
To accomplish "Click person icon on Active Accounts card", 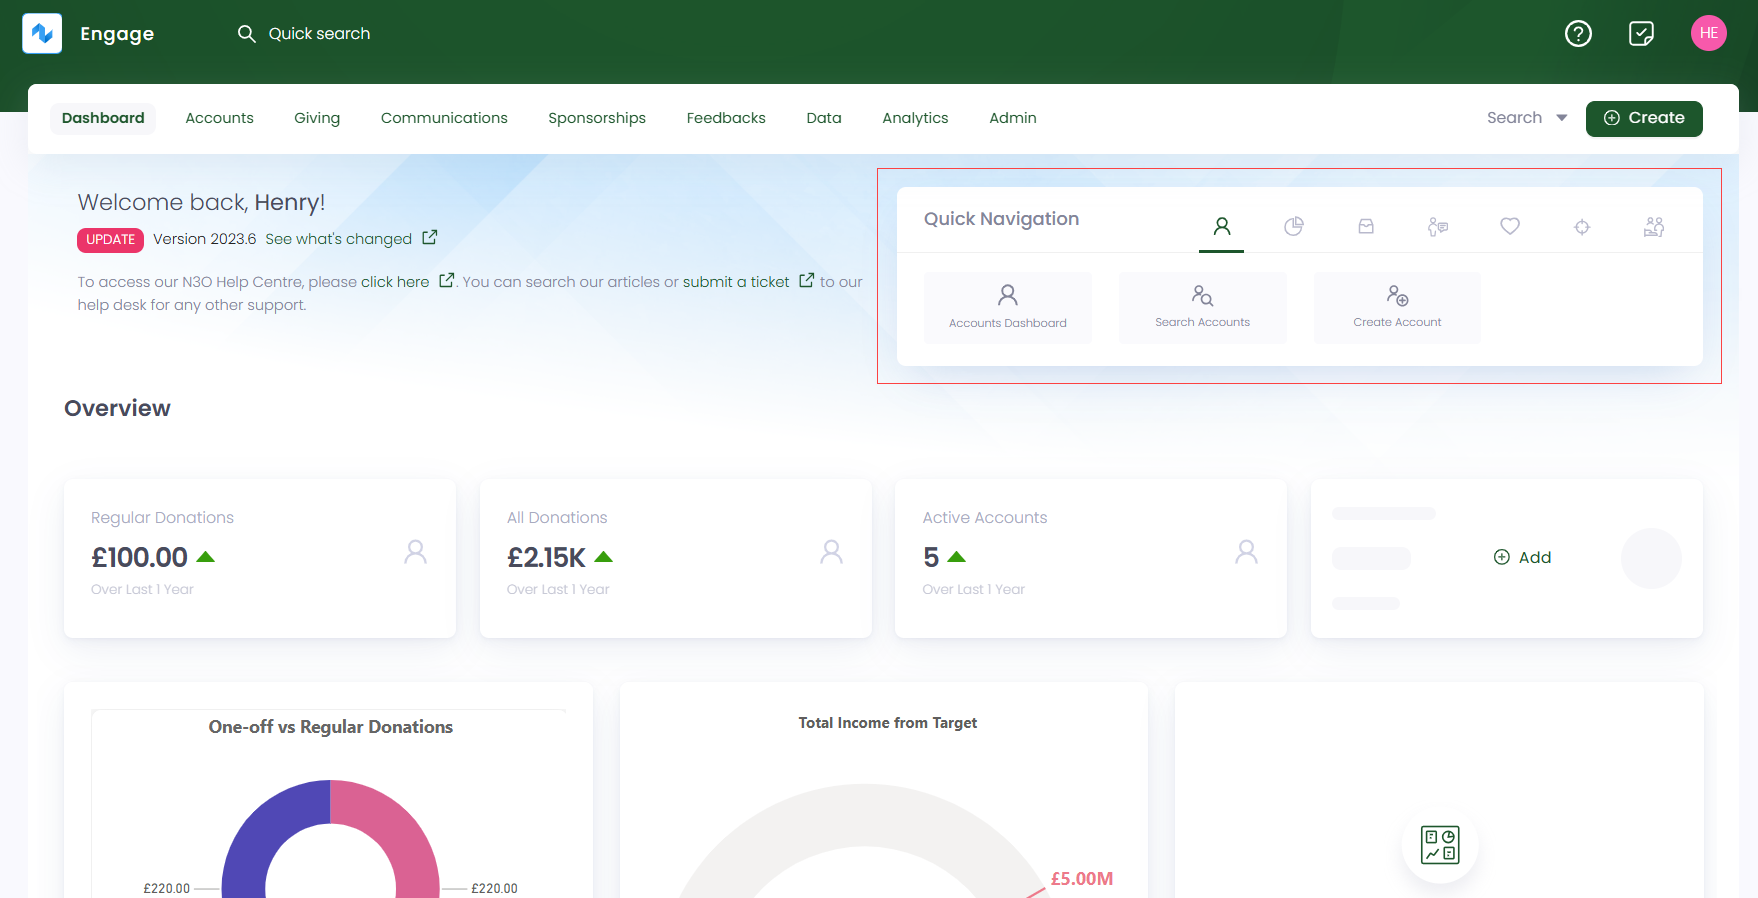I will pos(1246,552).
